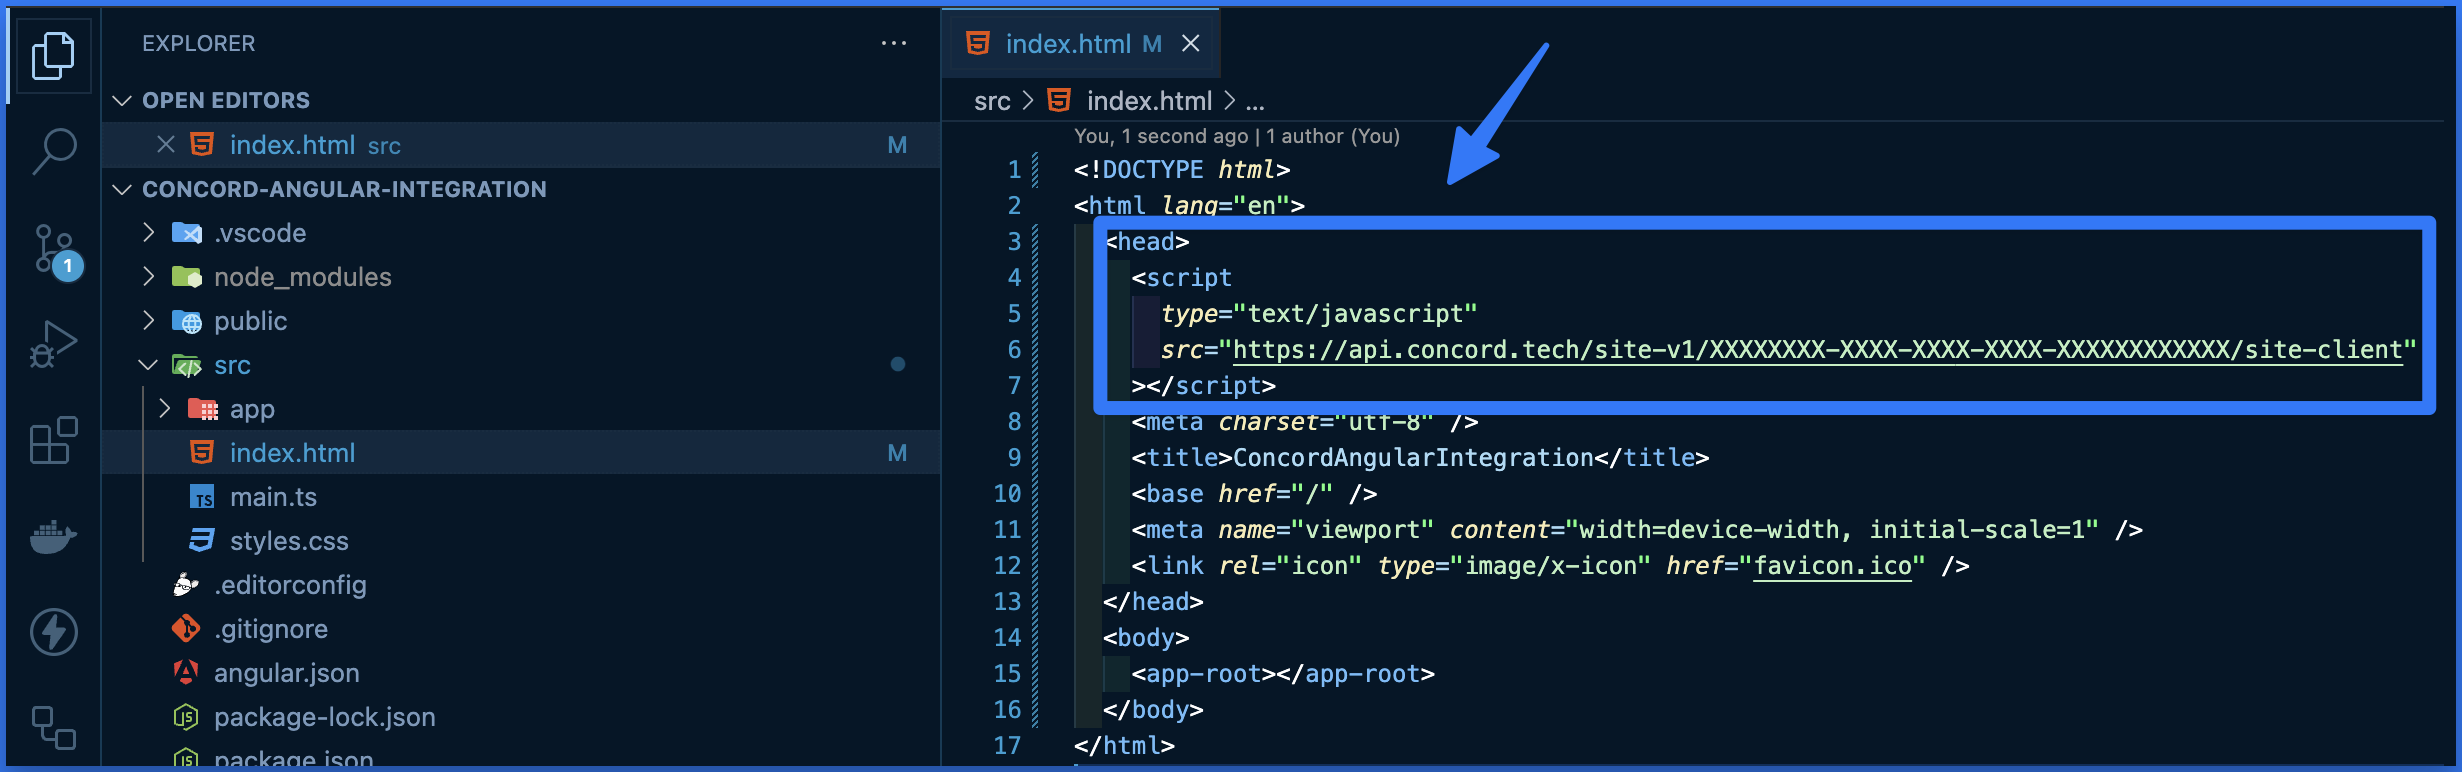The width and height of the screenshot is (2462, 772).
Task: Click the CSS icon beside styles.css
Action: [x=202, y=541]
